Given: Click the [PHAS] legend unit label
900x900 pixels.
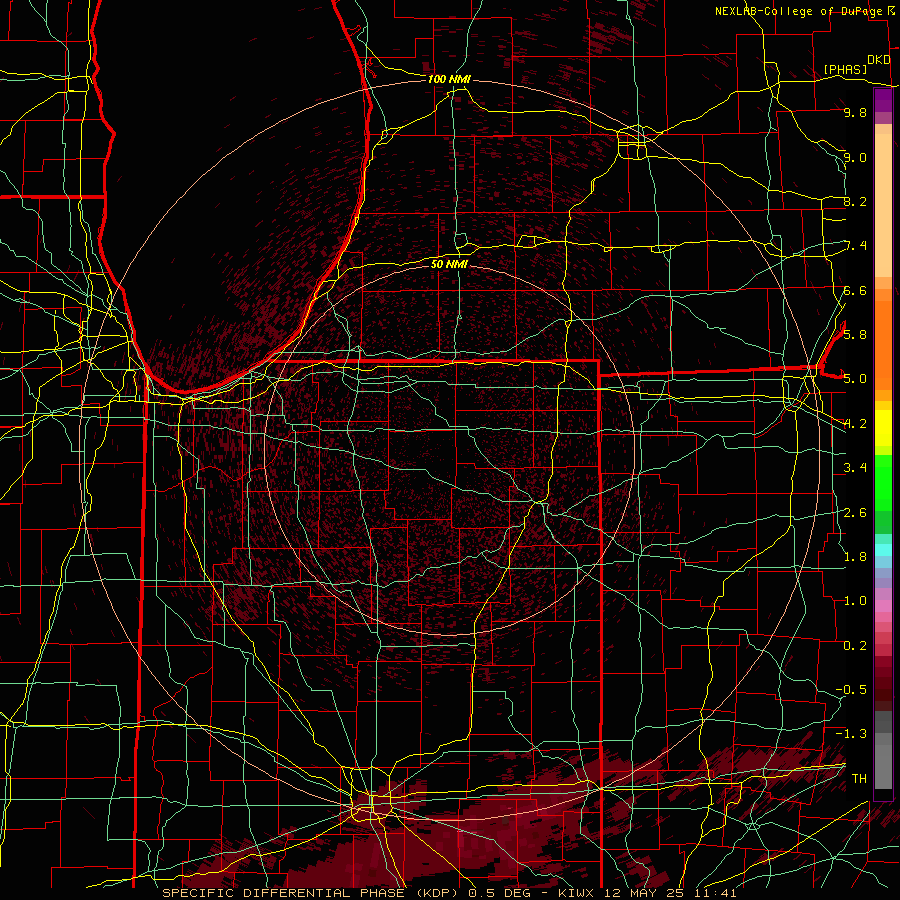Looking at the screenshot, I should (845, 69).
